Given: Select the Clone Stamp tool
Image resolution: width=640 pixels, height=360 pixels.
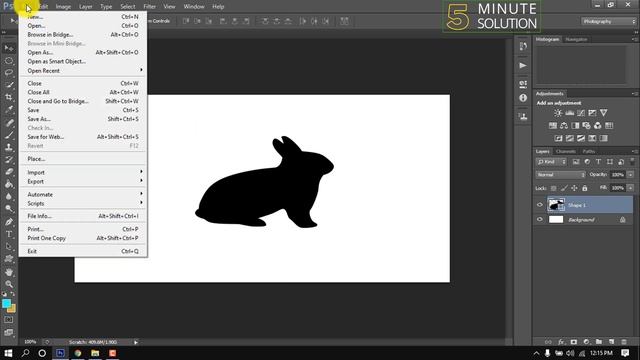Looking at the screenshot, I should [9, 147].
